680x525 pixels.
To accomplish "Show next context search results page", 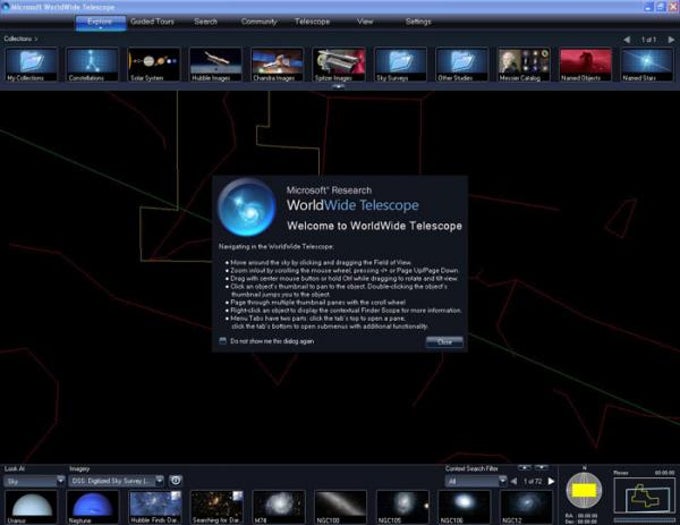I will coord(551,481).
